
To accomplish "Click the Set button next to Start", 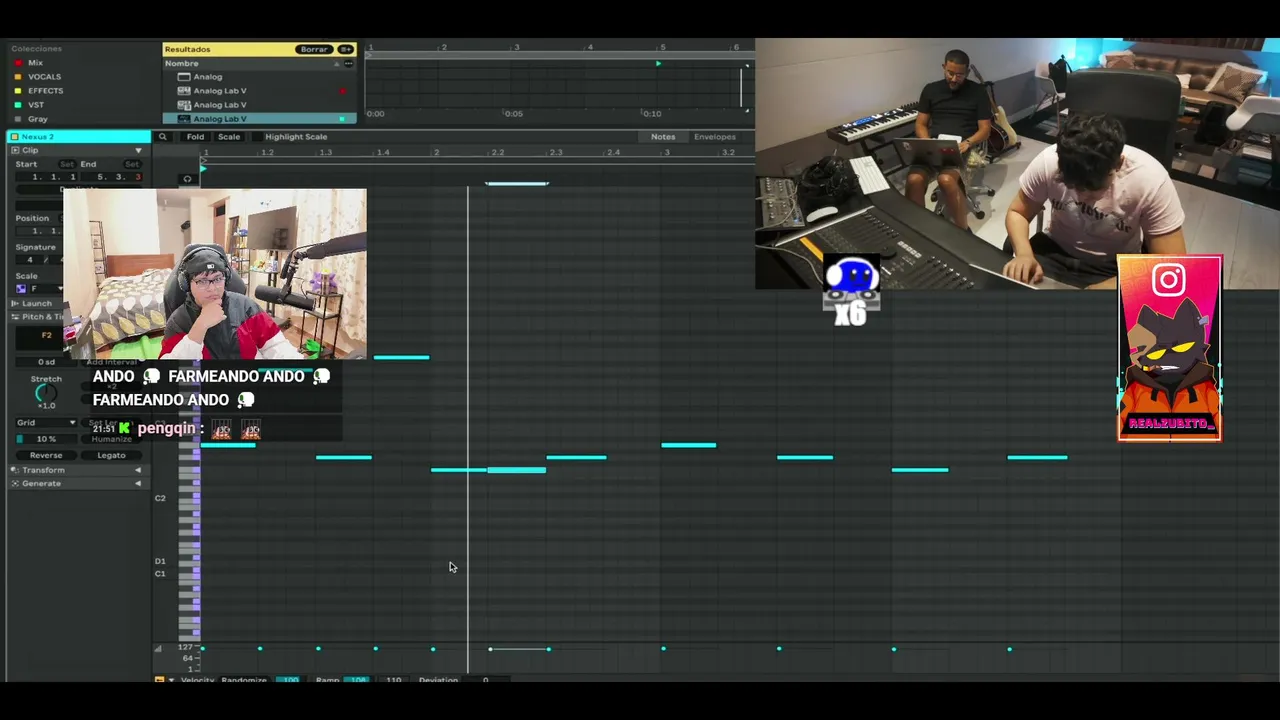I will point(66,164).
